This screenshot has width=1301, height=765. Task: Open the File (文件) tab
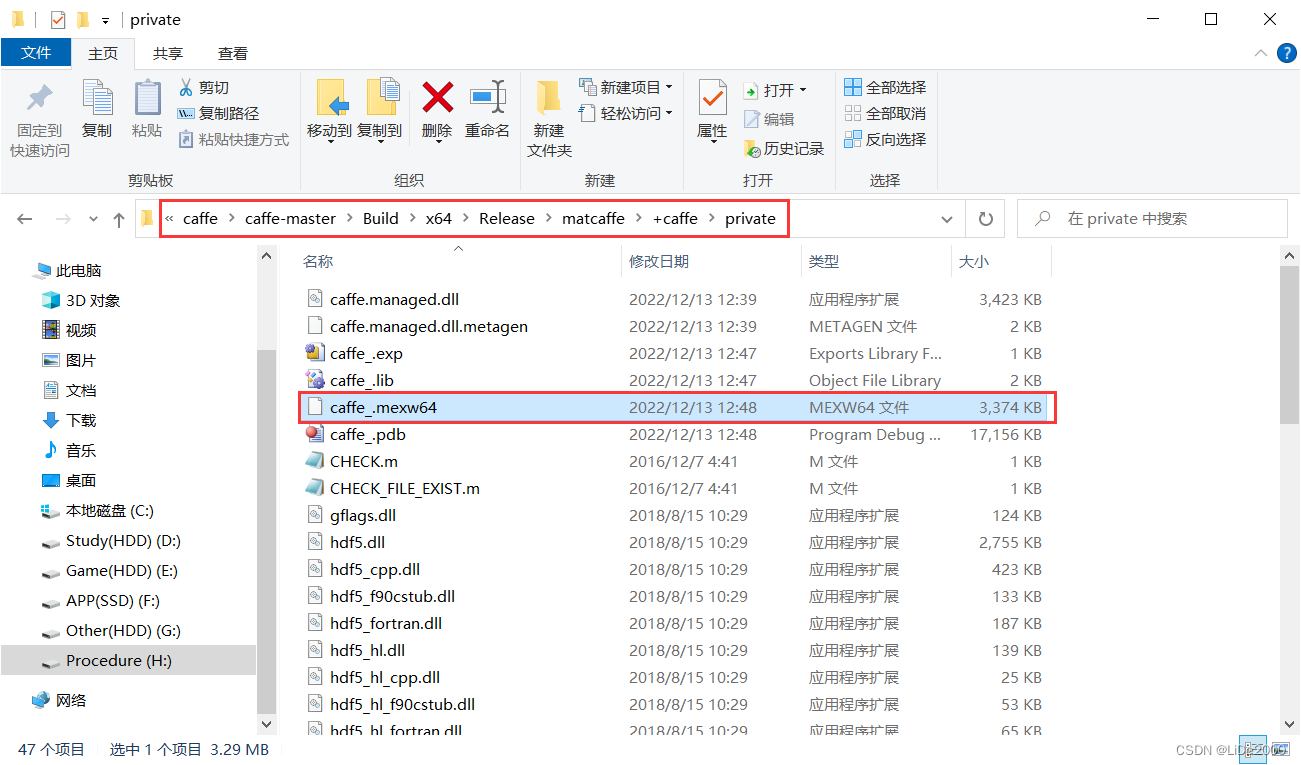(x=36, y=53)
